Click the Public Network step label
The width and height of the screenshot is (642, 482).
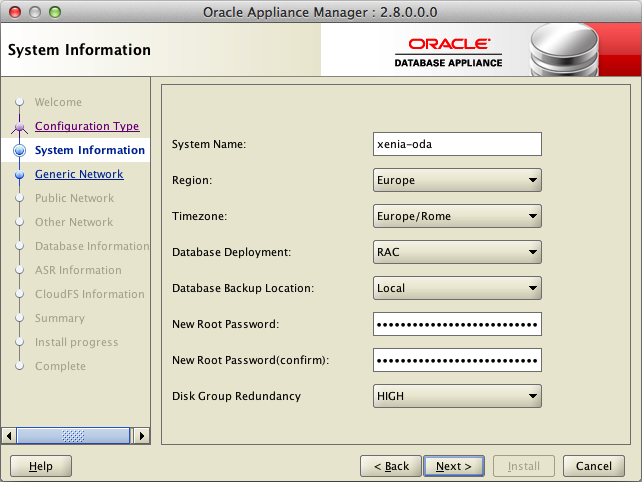pos(75,198)
